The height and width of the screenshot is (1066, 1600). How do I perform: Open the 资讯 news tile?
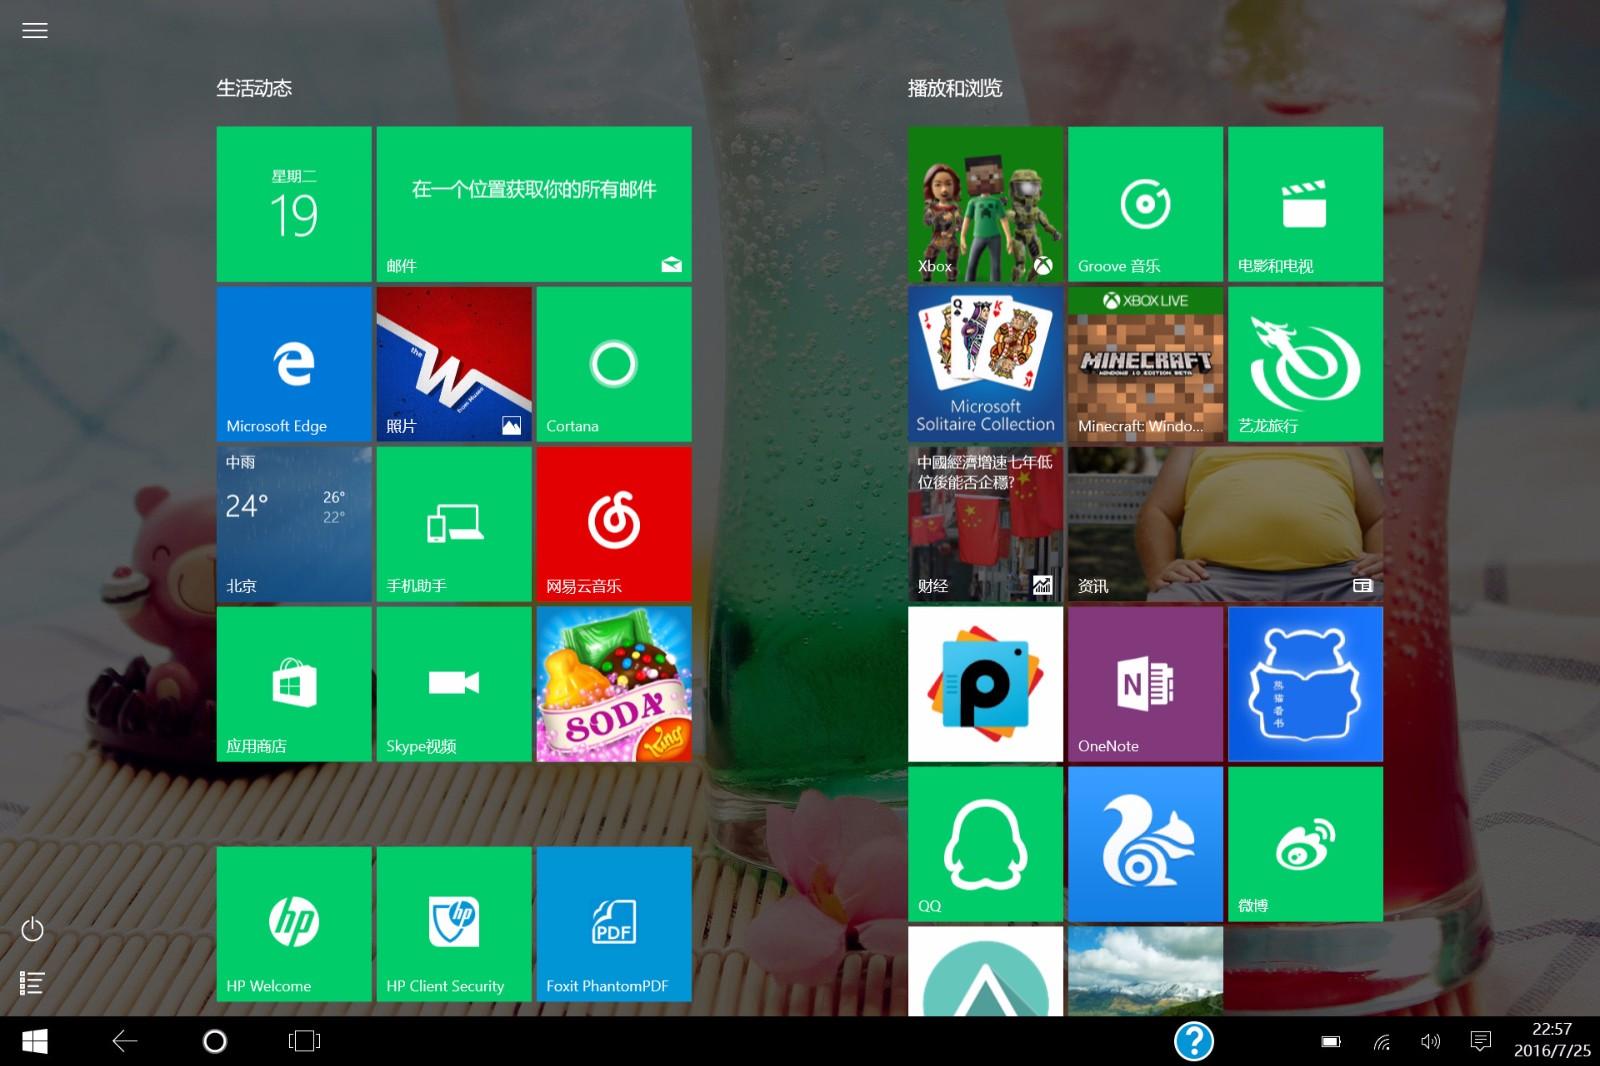coord(1225,524)
